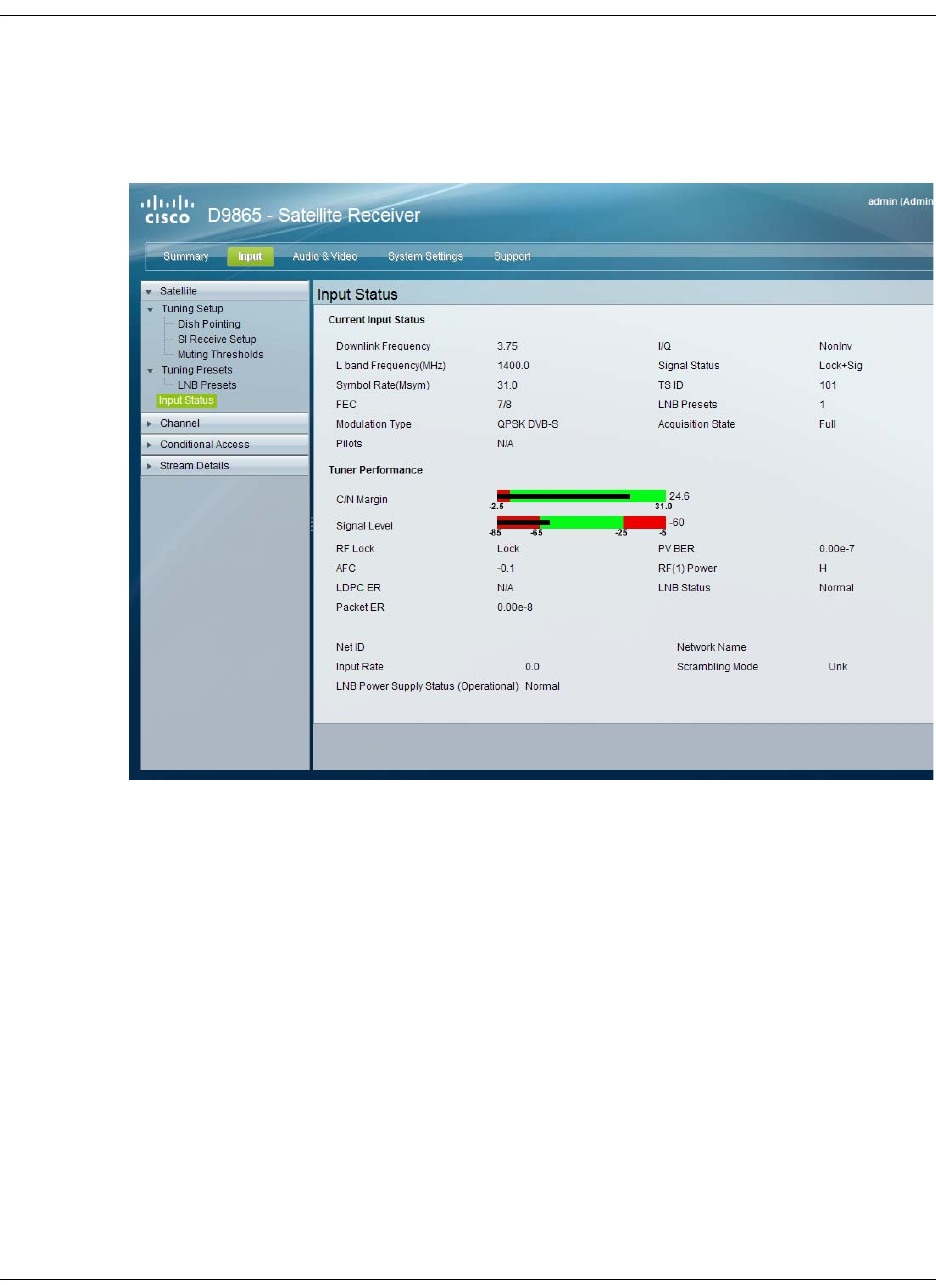Screen dimensions: 936x1285
Task: Click the TS ID value 101
Action: (x=827, y=385)
